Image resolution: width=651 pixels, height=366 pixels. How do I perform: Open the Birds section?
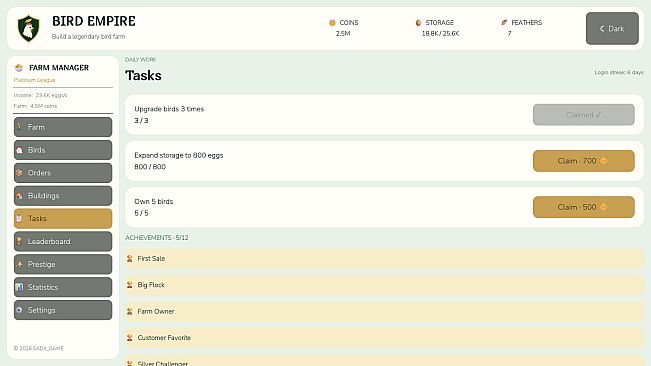point(63,150)
